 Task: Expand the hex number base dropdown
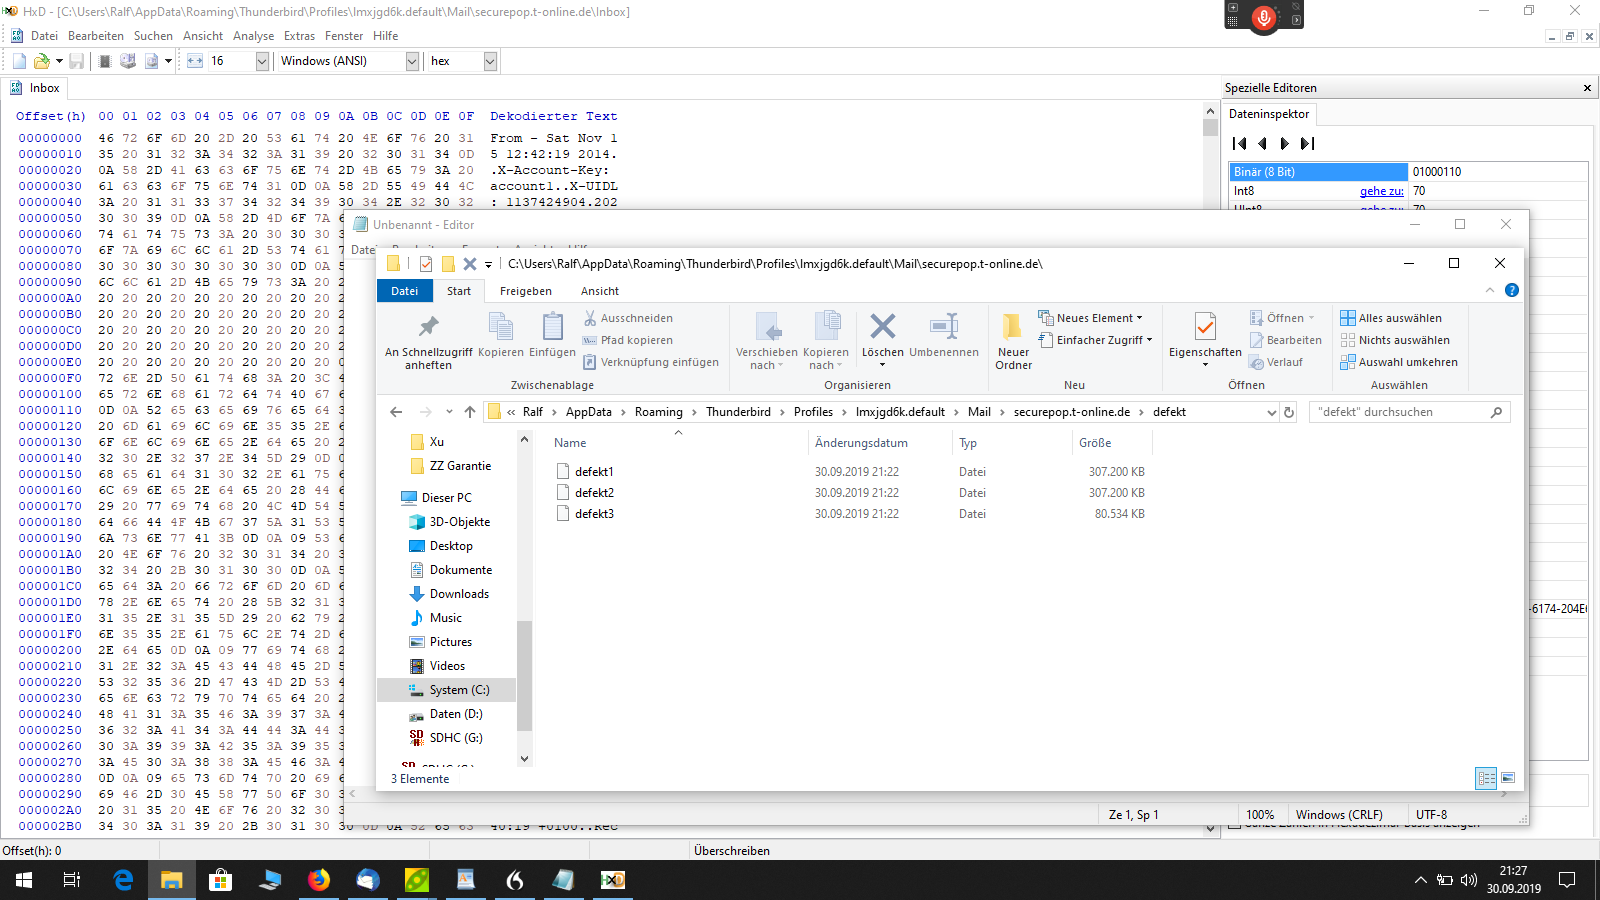tap(490, 61)
